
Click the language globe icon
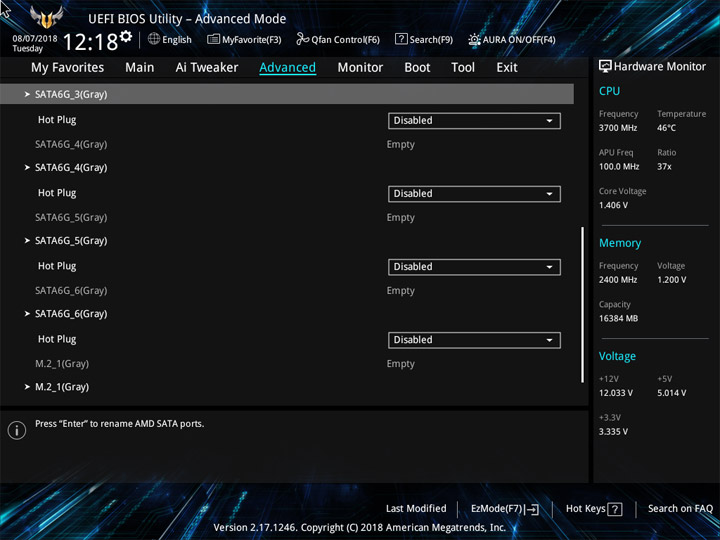[x=154, y=39]
